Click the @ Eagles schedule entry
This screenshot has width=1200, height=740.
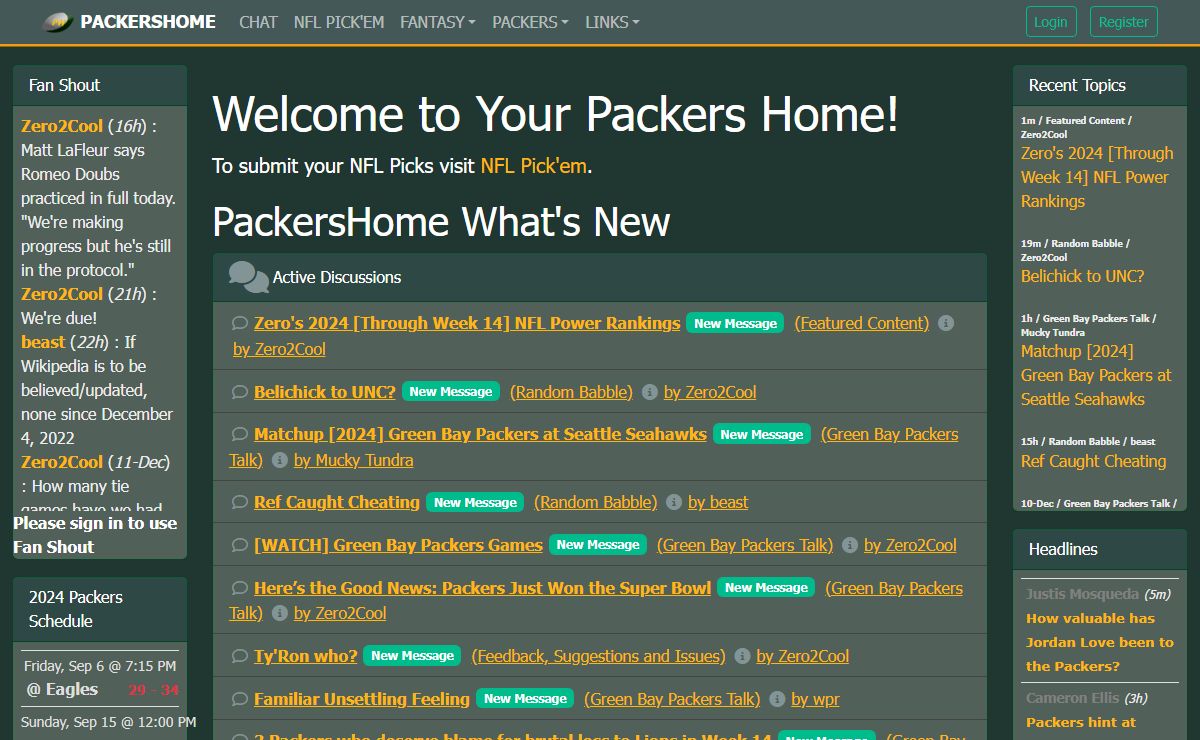pyautogui.click(x=62, y=689)
